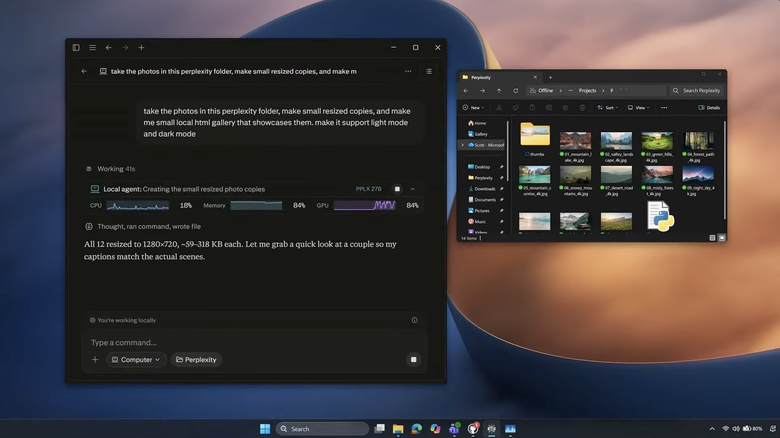Viewport: 780px width, 438px height.
Task: Add an attachment with the plus button
Action: tap(95, 359)
